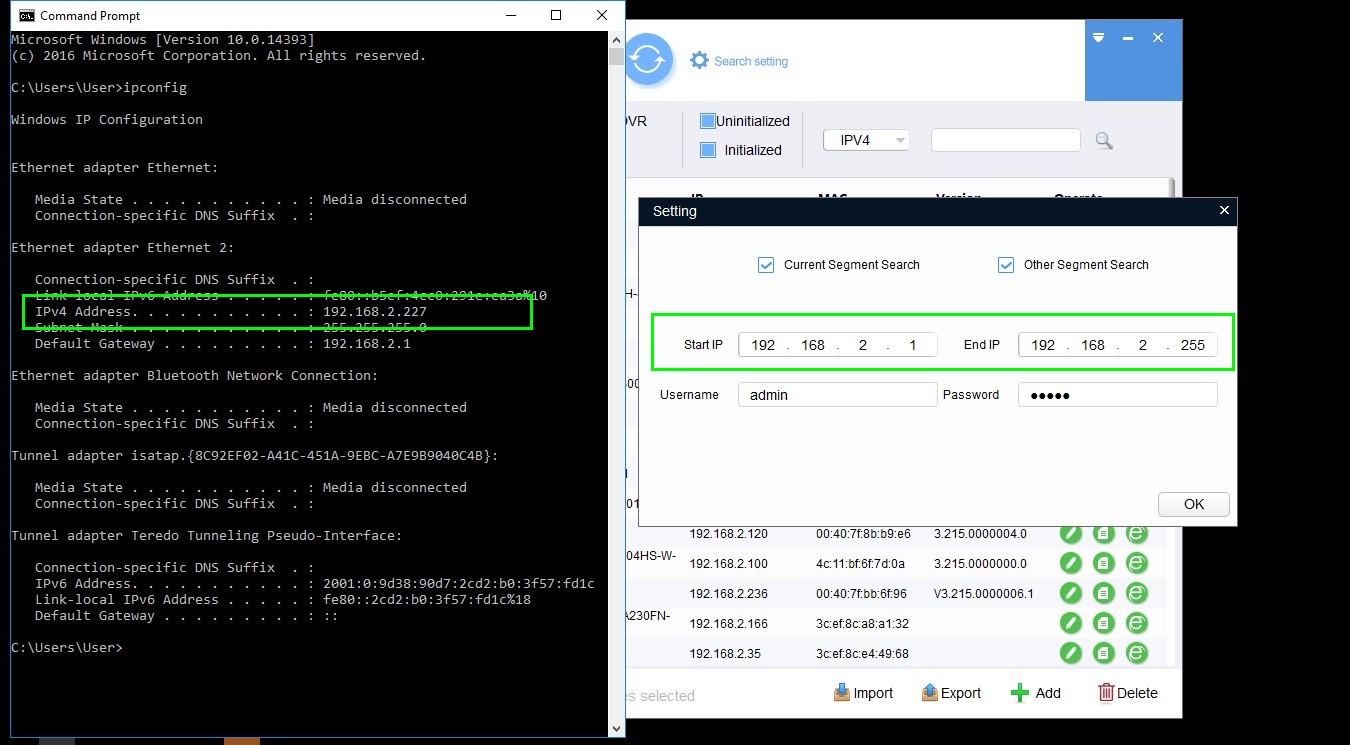Open details for device 192.168.2.120
The width and height of the screenshot is (1350, 745).
1104,534
